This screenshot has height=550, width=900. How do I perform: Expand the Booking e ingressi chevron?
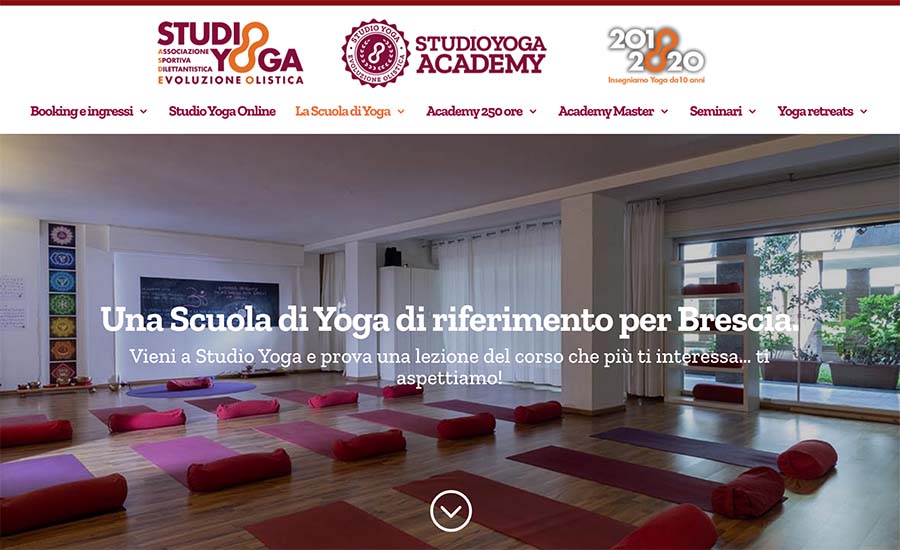click(143, 112)
